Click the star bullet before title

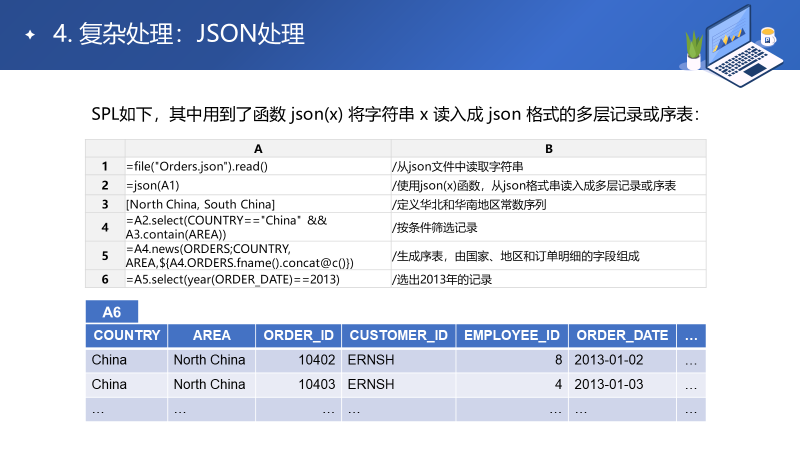[30, 35]
